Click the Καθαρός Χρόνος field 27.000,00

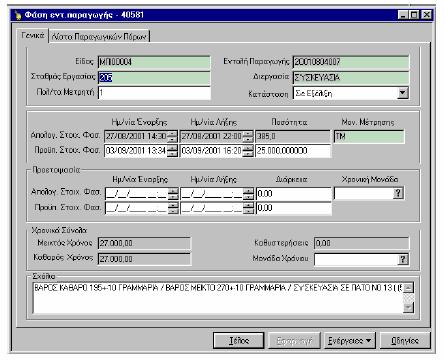[x=144, y=259]
